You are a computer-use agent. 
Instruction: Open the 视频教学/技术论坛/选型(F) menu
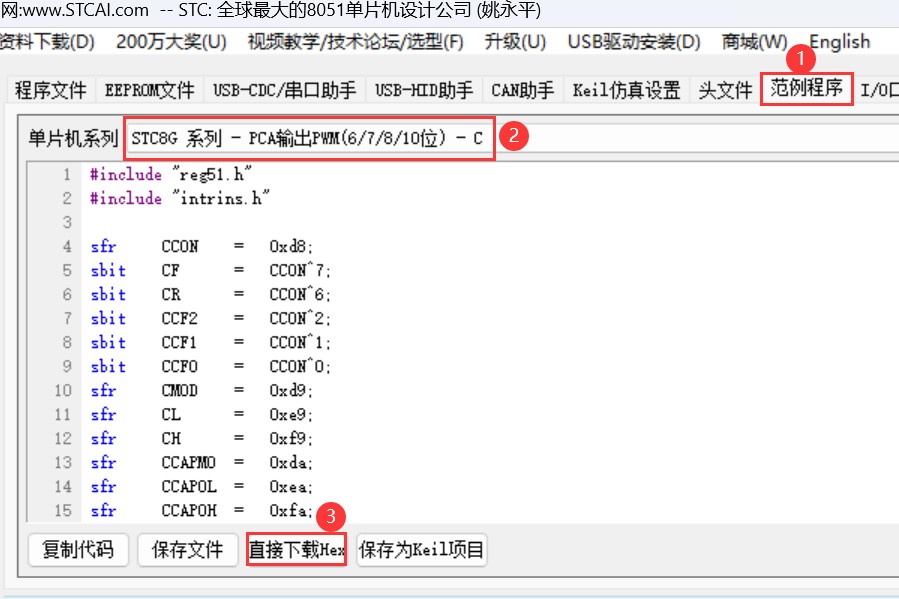355,42
